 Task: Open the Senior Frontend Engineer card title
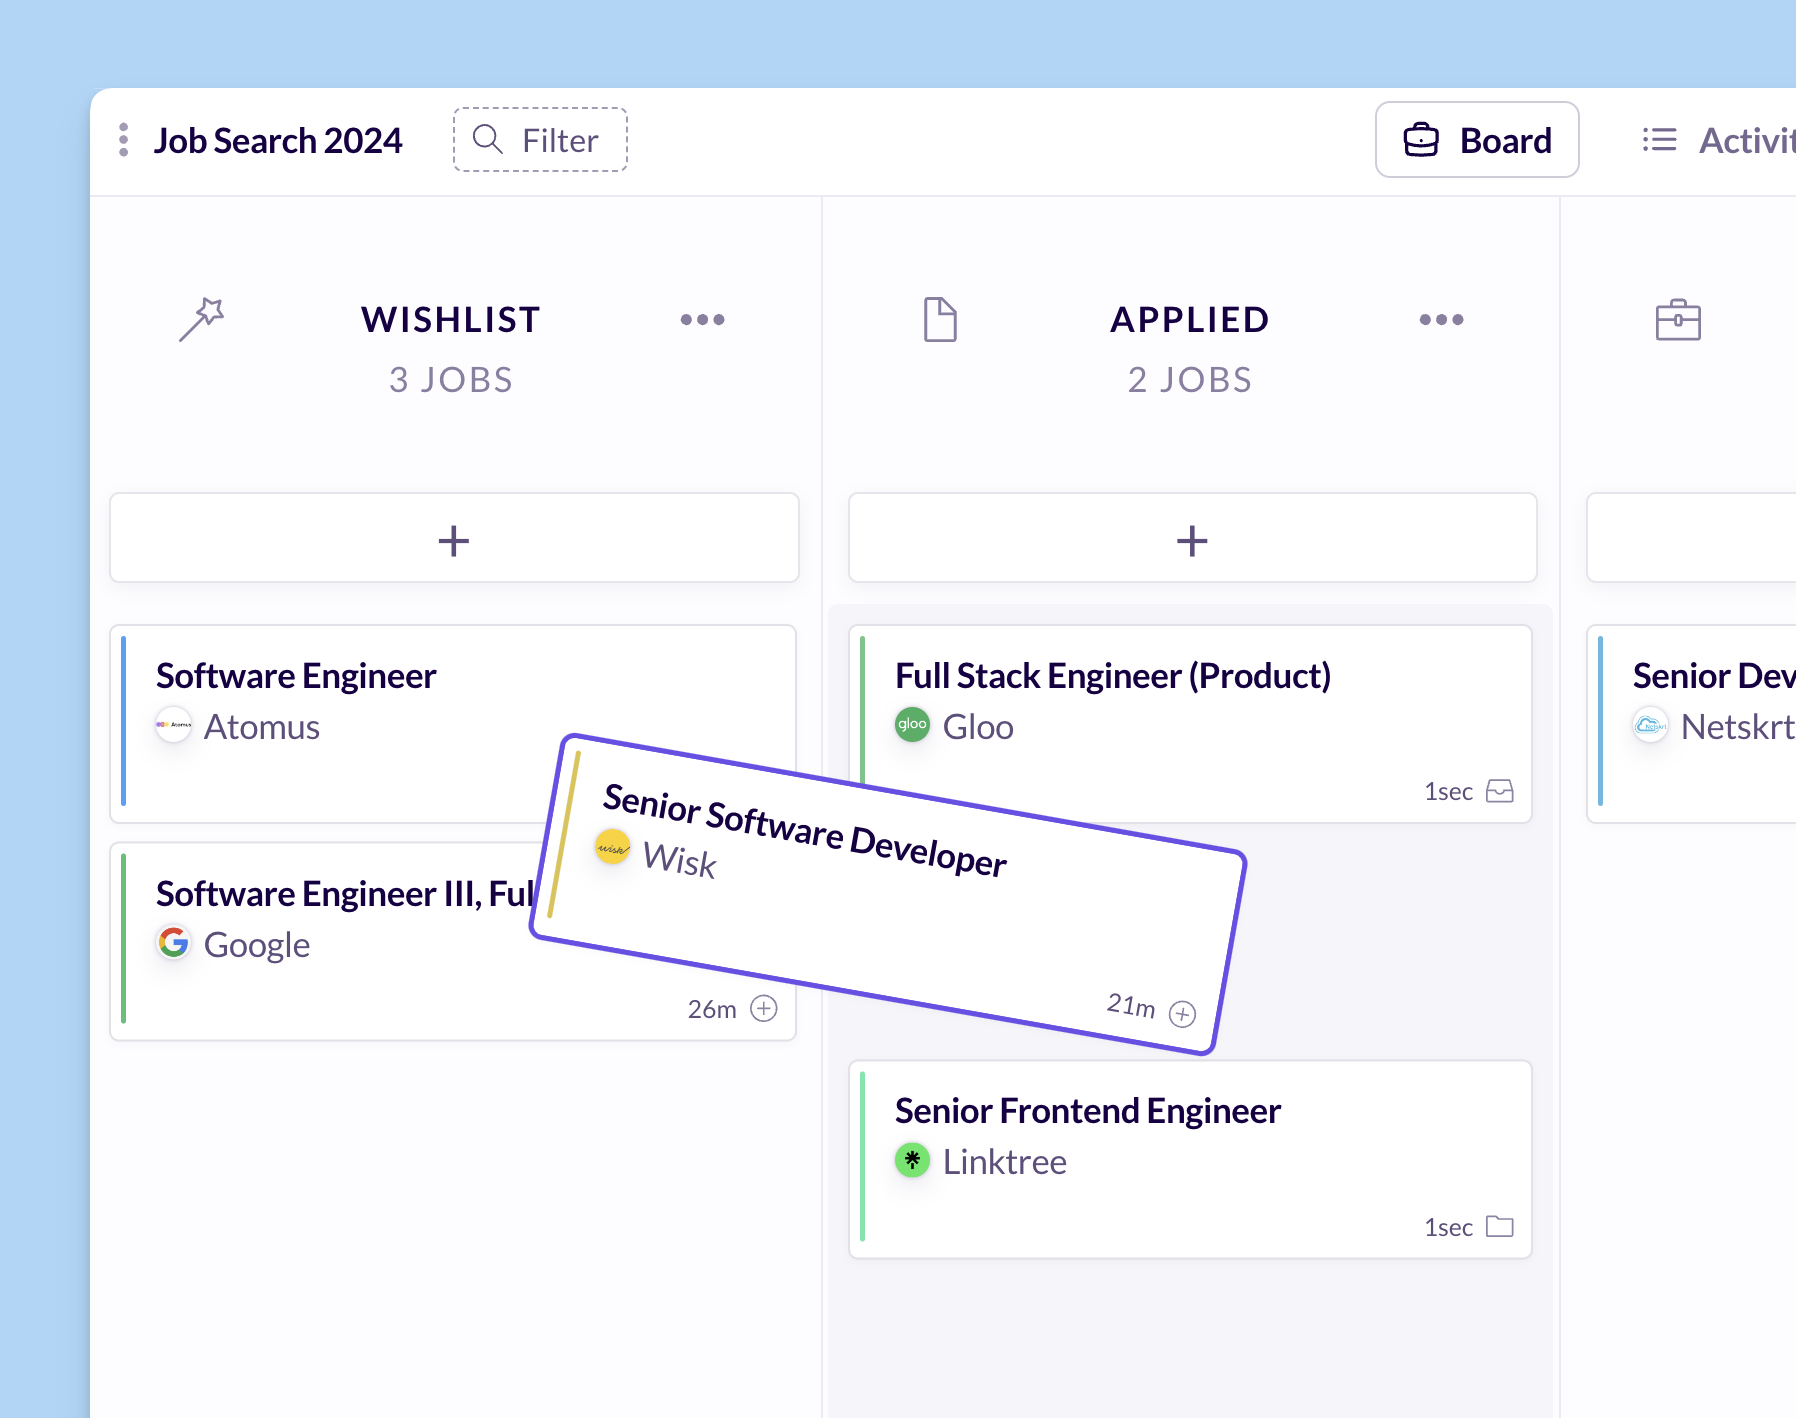point(1088,1111)
